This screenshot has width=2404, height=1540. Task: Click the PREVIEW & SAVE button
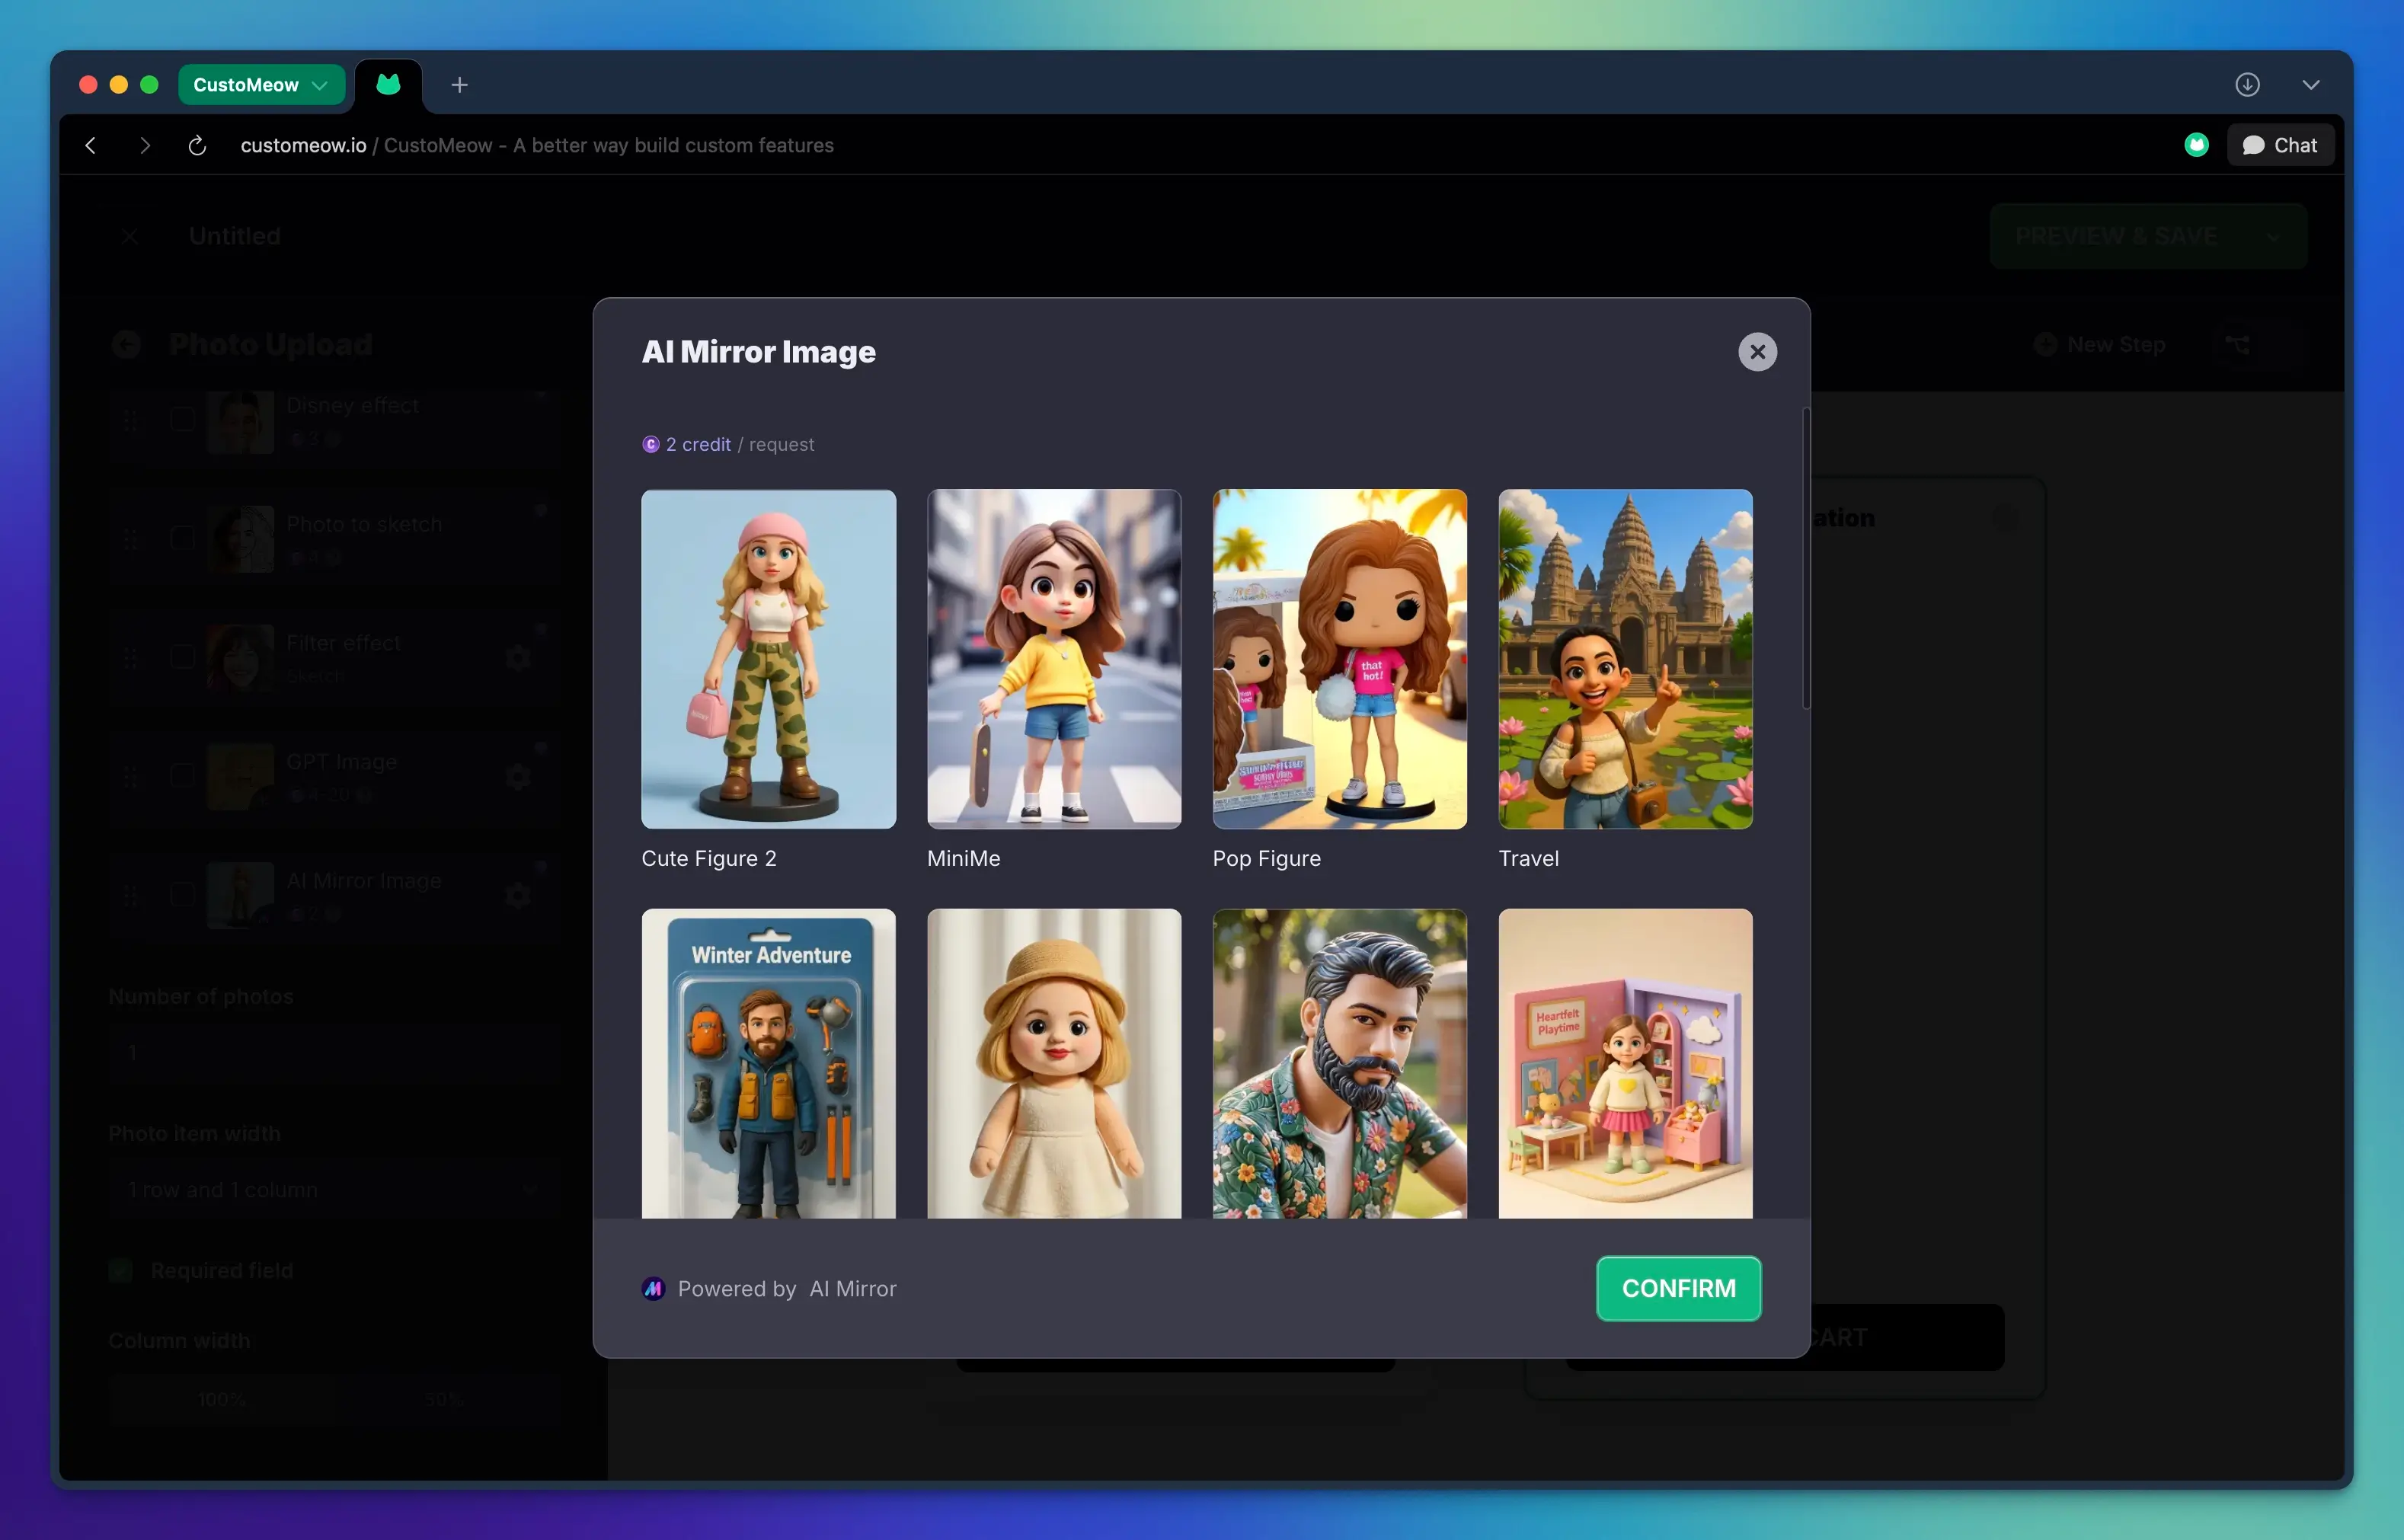coord(2116,236)
